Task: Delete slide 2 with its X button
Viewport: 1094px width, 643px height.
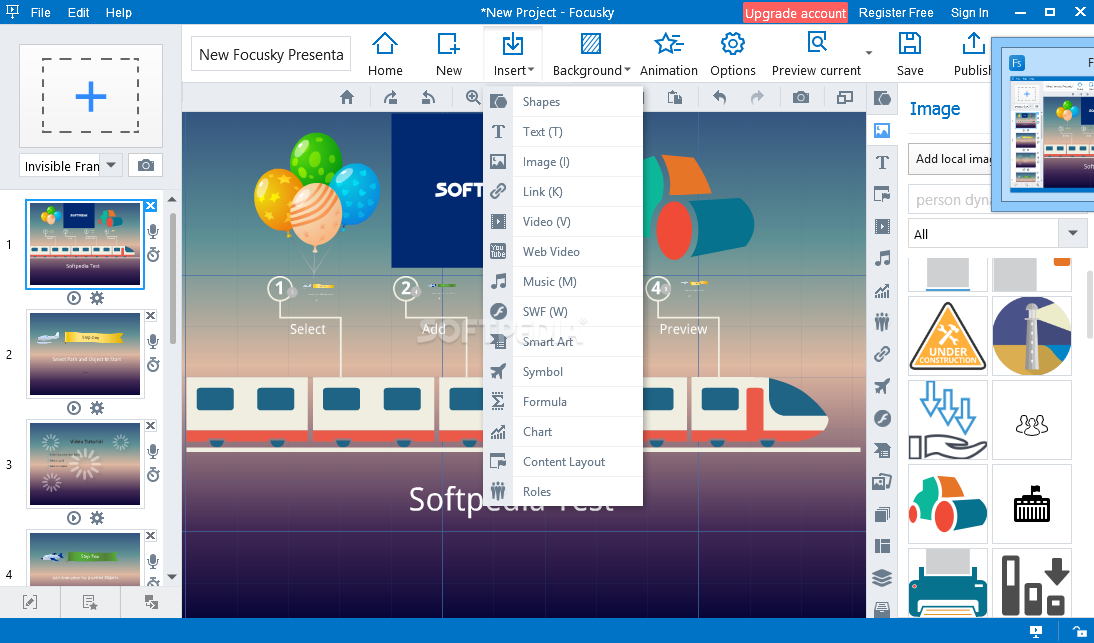Action: click(151, 316)
